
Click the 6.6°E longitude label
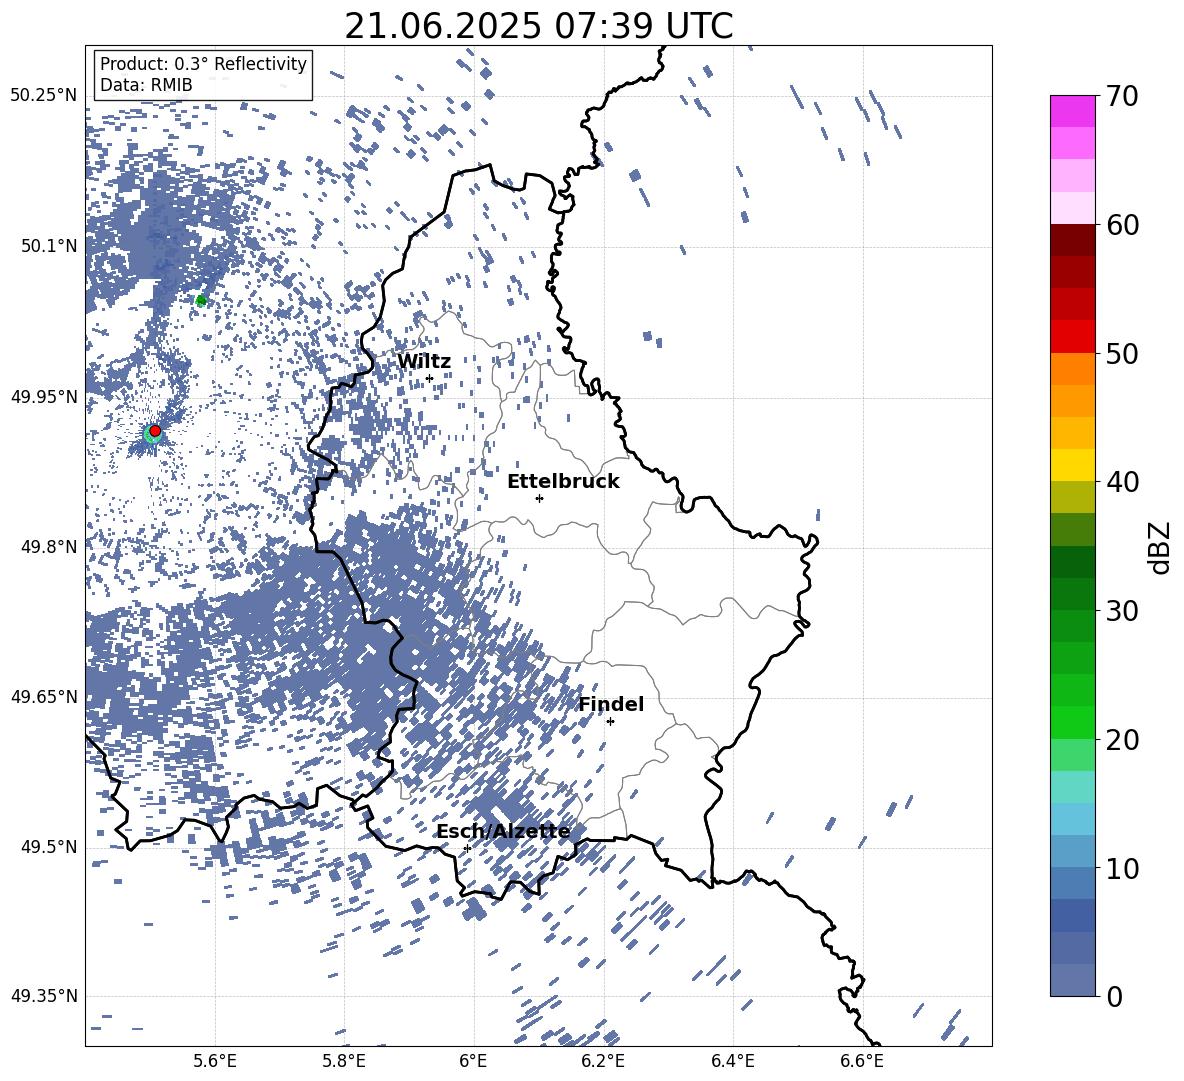pyautogui.click(x=862, y=1061)
